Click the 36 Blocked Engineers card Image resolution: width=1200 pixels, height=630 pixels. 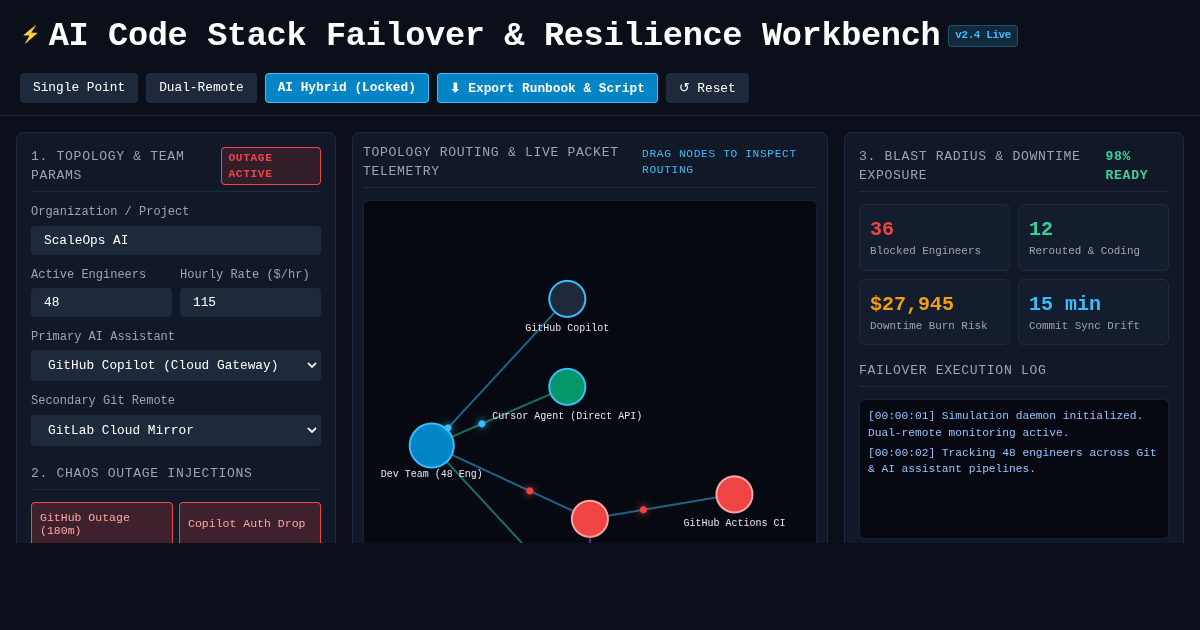(934, 238)
